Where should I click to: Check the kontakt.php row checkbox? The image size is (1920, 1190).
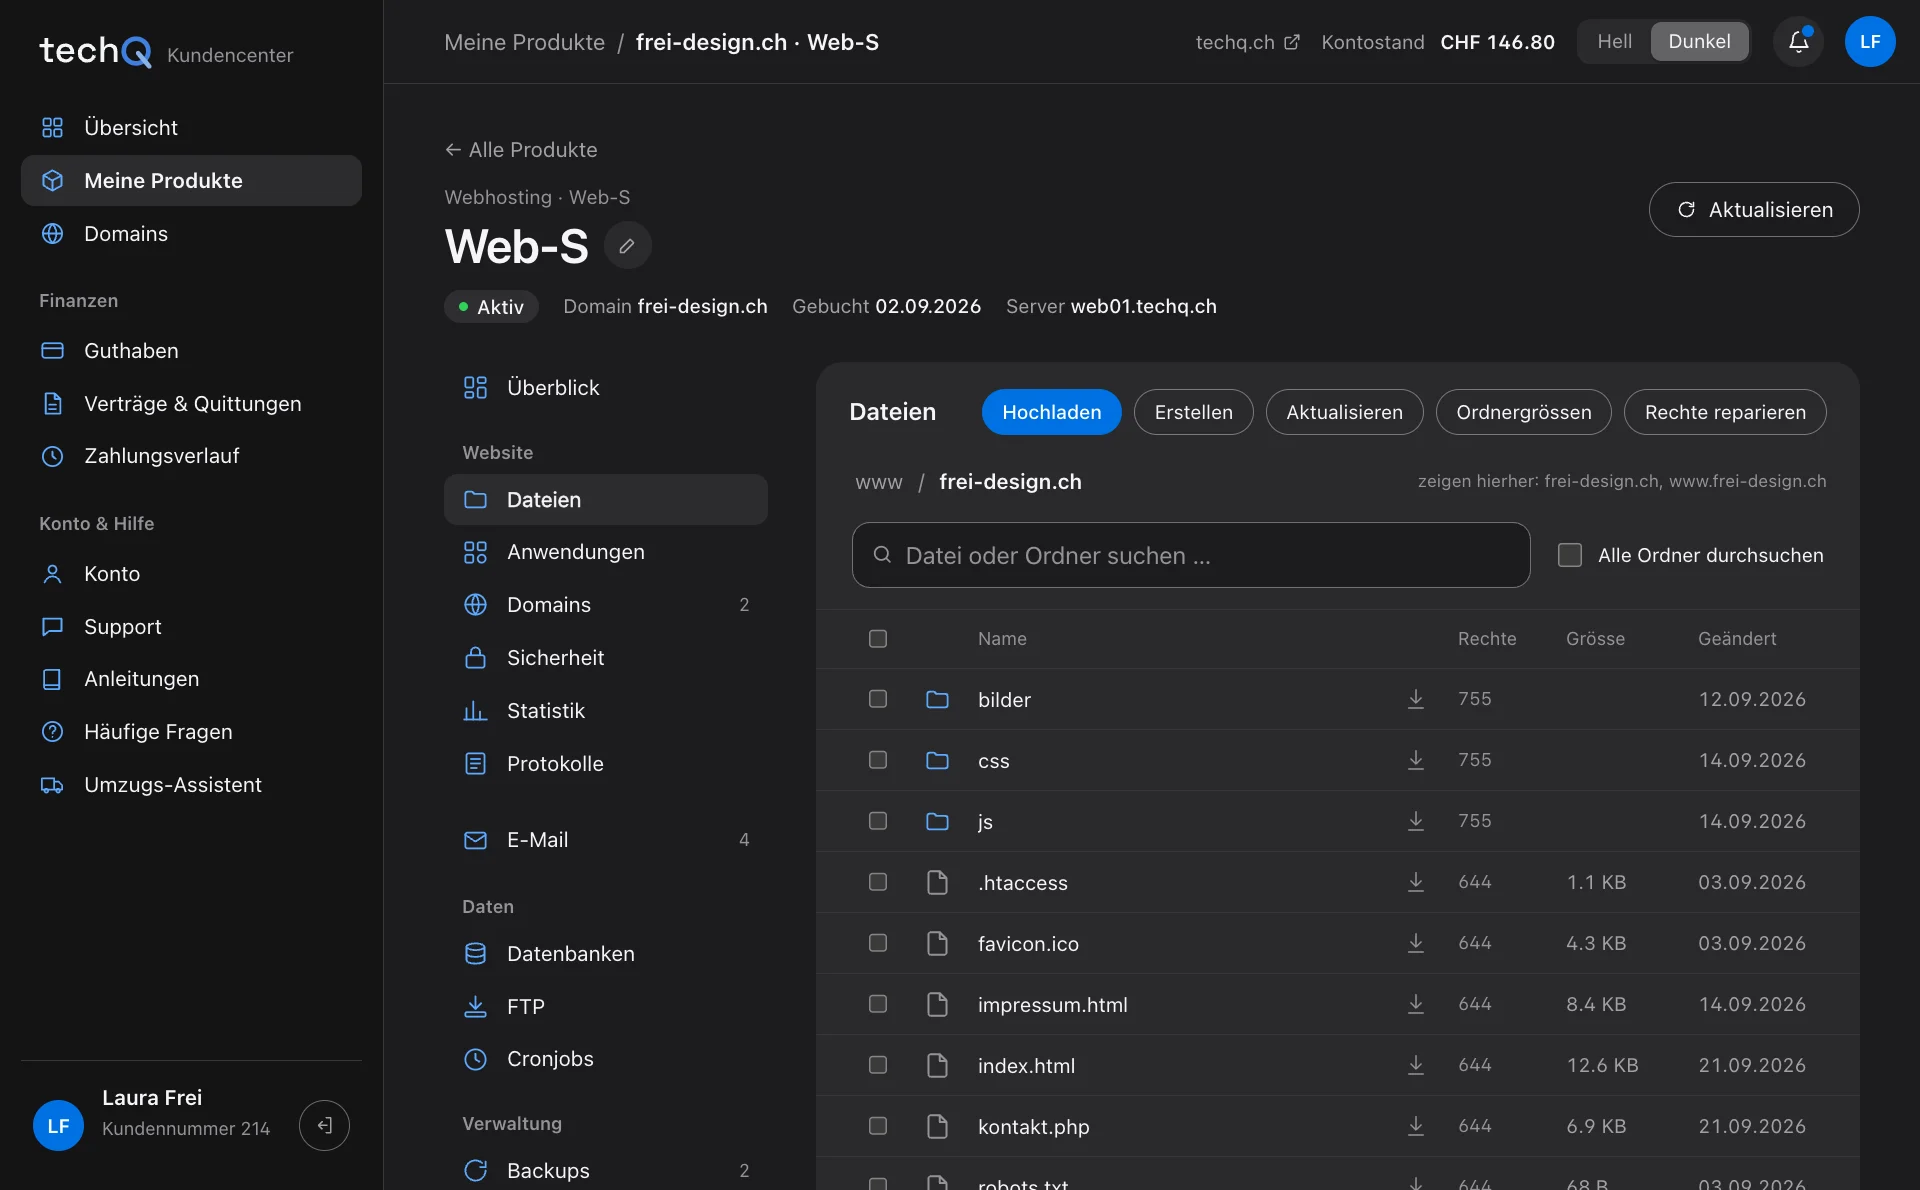click(x=878, y=1126)
